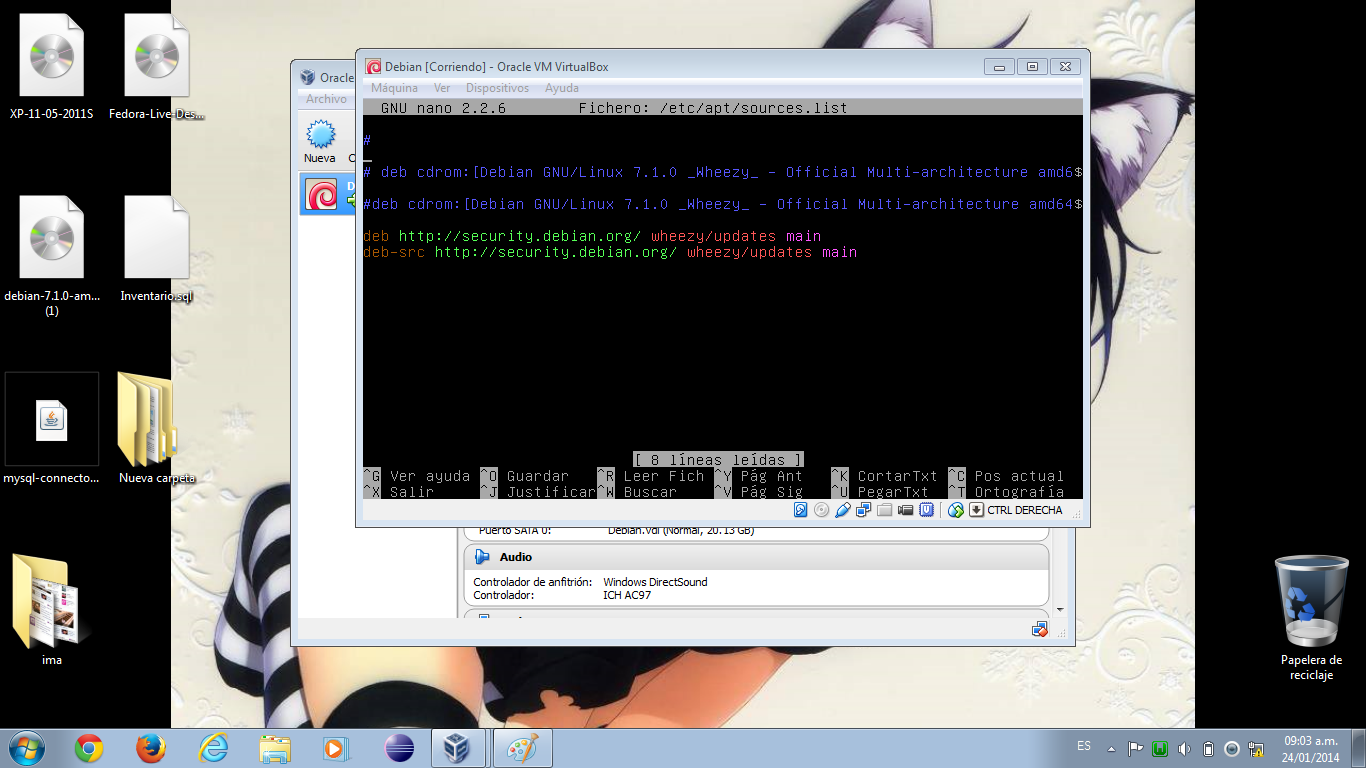Click the virtualization features chip icon
Image resolution: width=1366 pixels, height=768 pixels.
[927, 510]
